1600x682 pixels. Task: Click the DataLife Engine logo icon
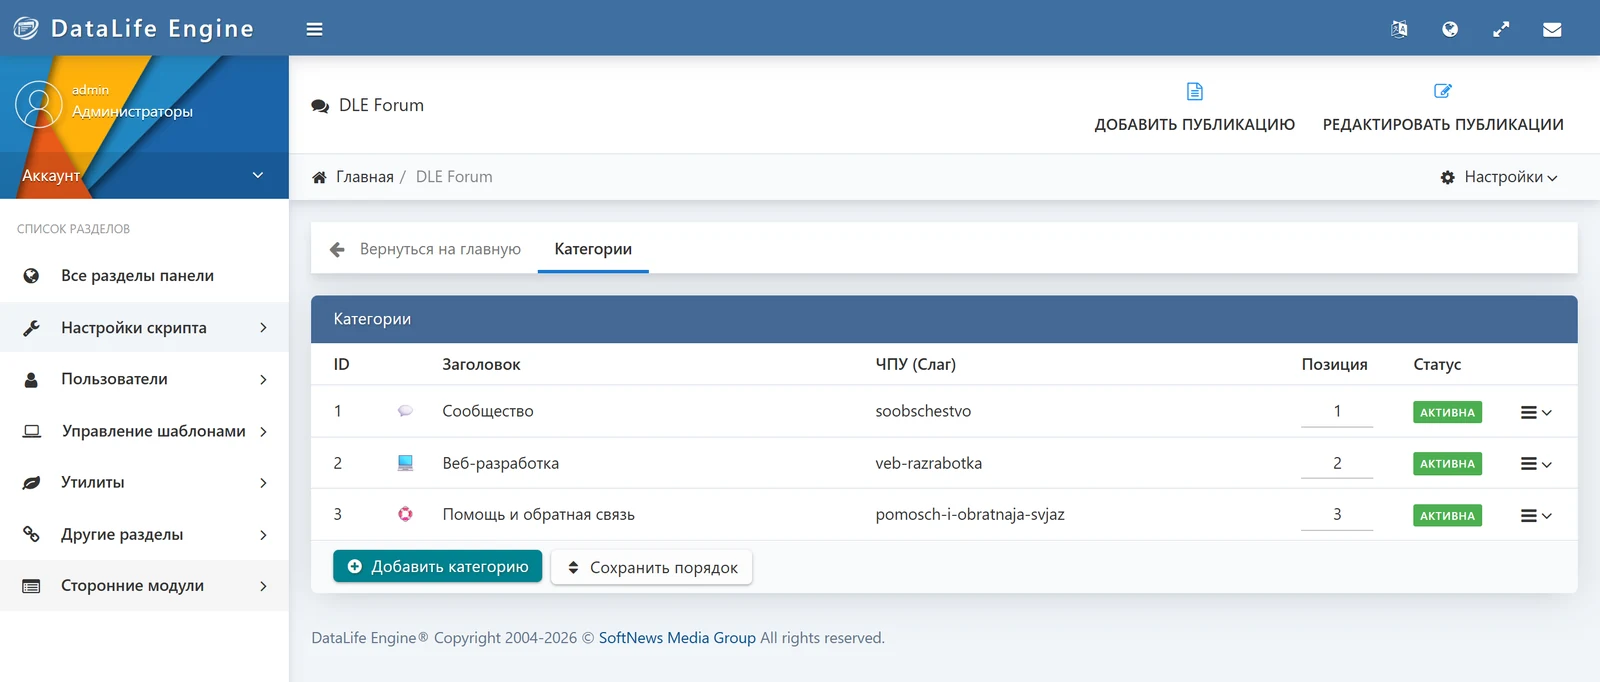coord(26,29)
